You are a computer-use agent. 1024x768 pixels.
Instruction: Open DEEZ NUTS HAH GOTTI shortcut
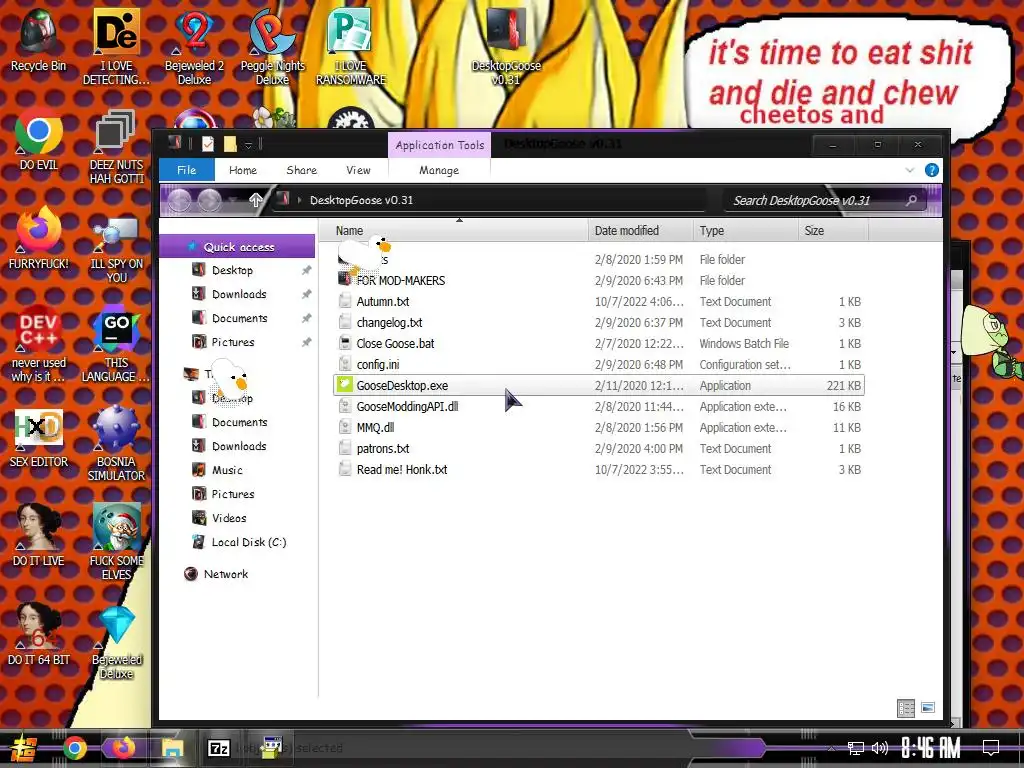[x=116, y=146]
